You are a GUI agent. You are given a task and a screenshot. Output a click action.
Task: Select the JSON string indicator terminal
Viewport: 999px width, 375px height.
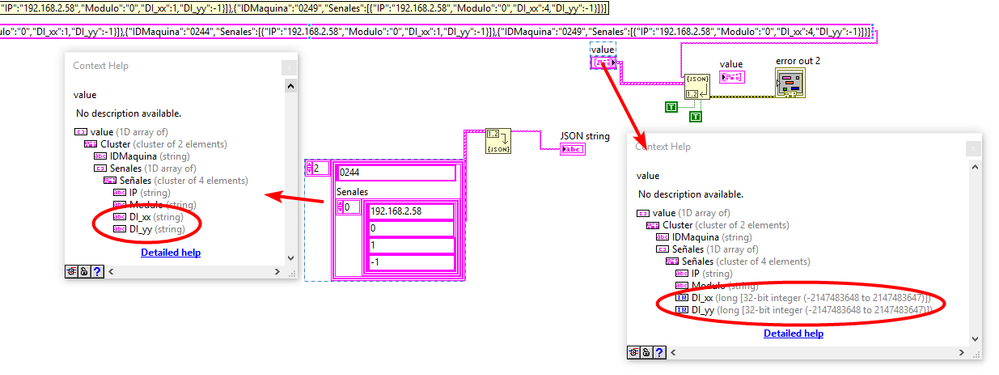tap(573, 150)
